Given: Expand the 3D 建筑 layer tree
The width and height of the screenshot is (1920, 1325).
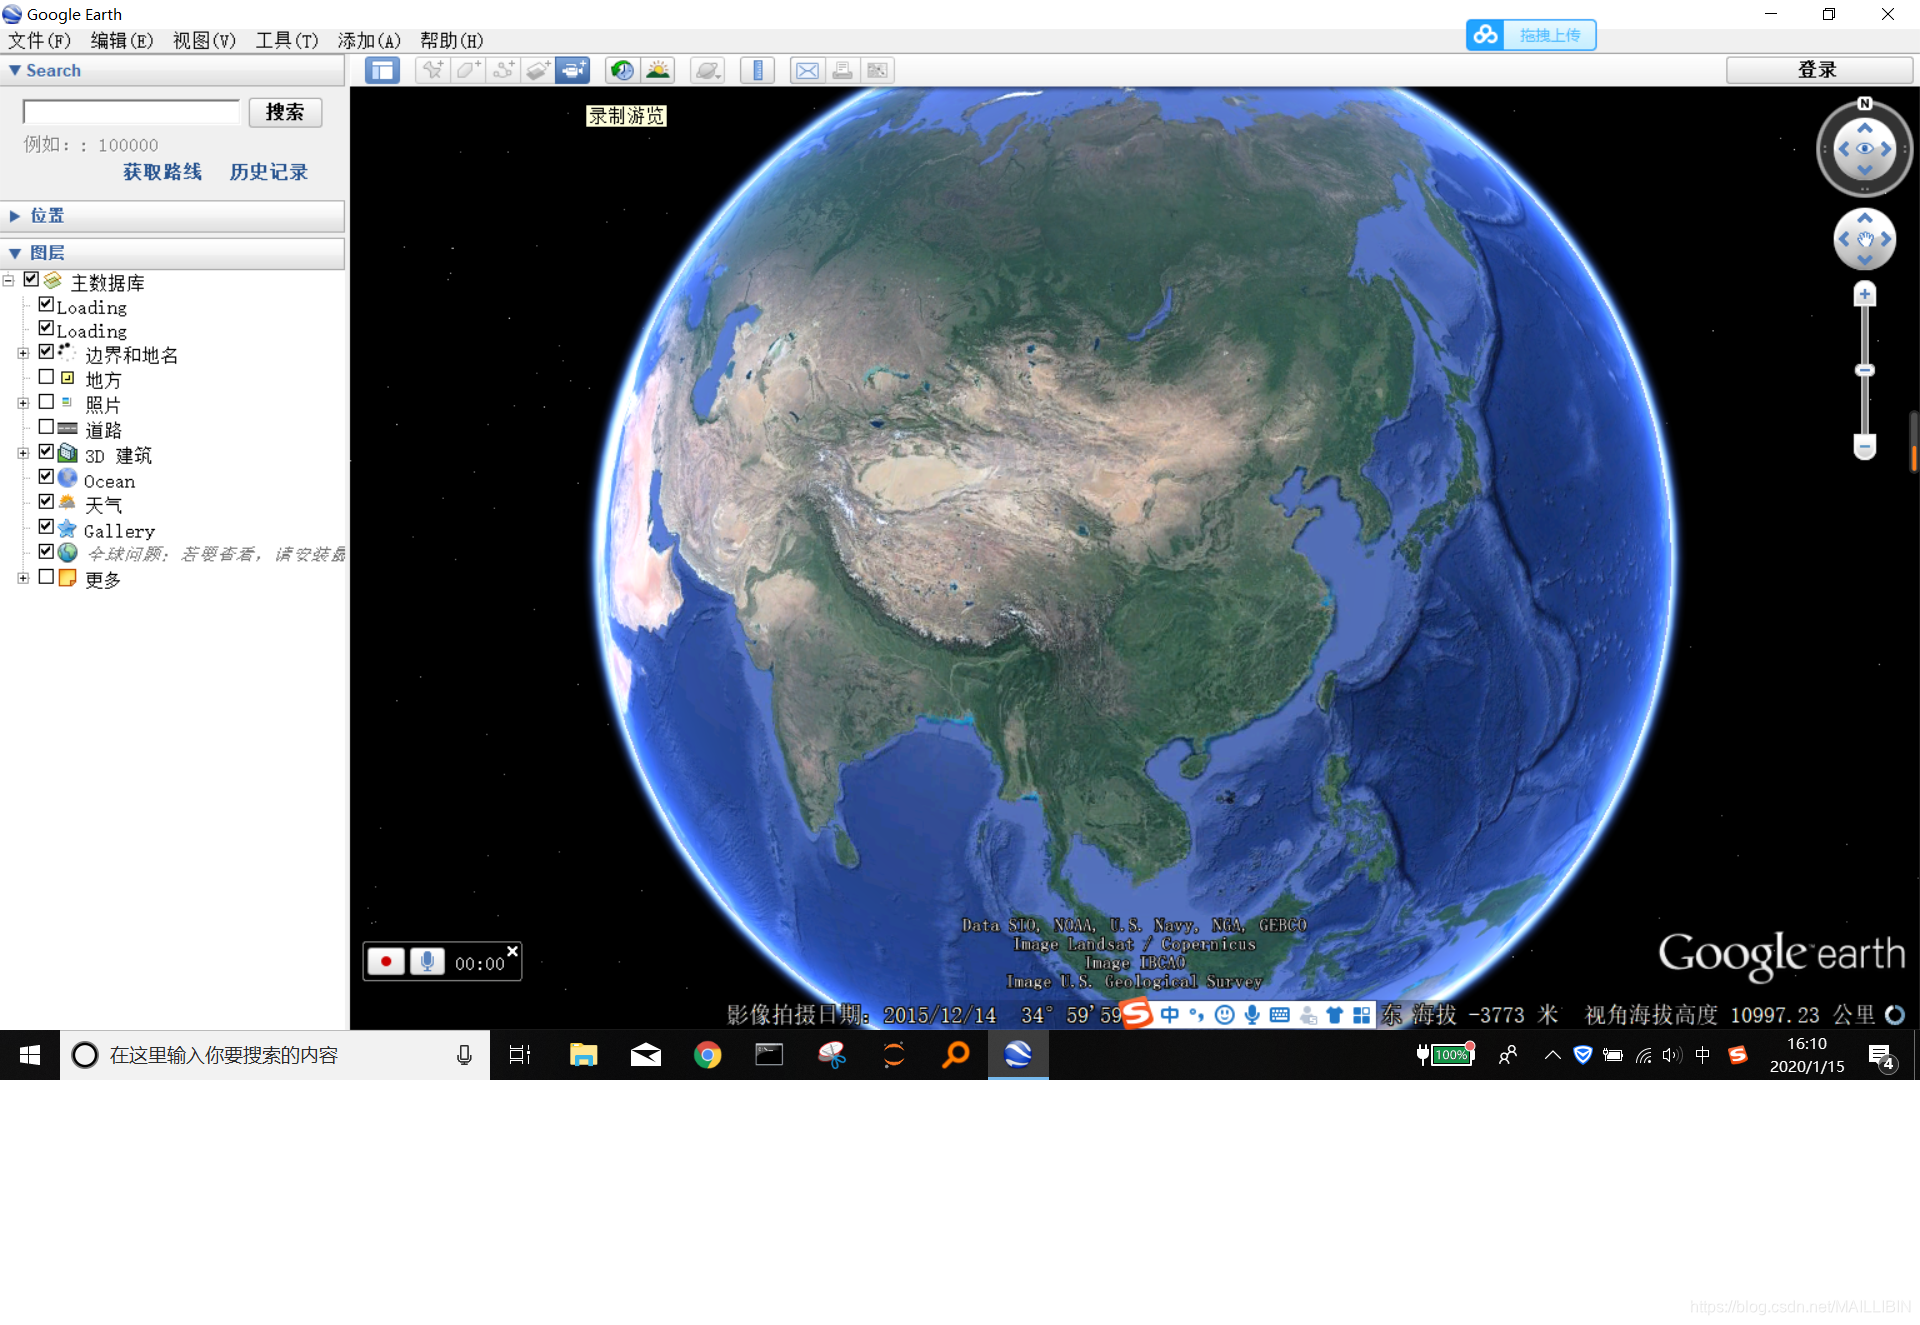Looking at the screenshot, I should pyautogui.click(x=23, y=452).
